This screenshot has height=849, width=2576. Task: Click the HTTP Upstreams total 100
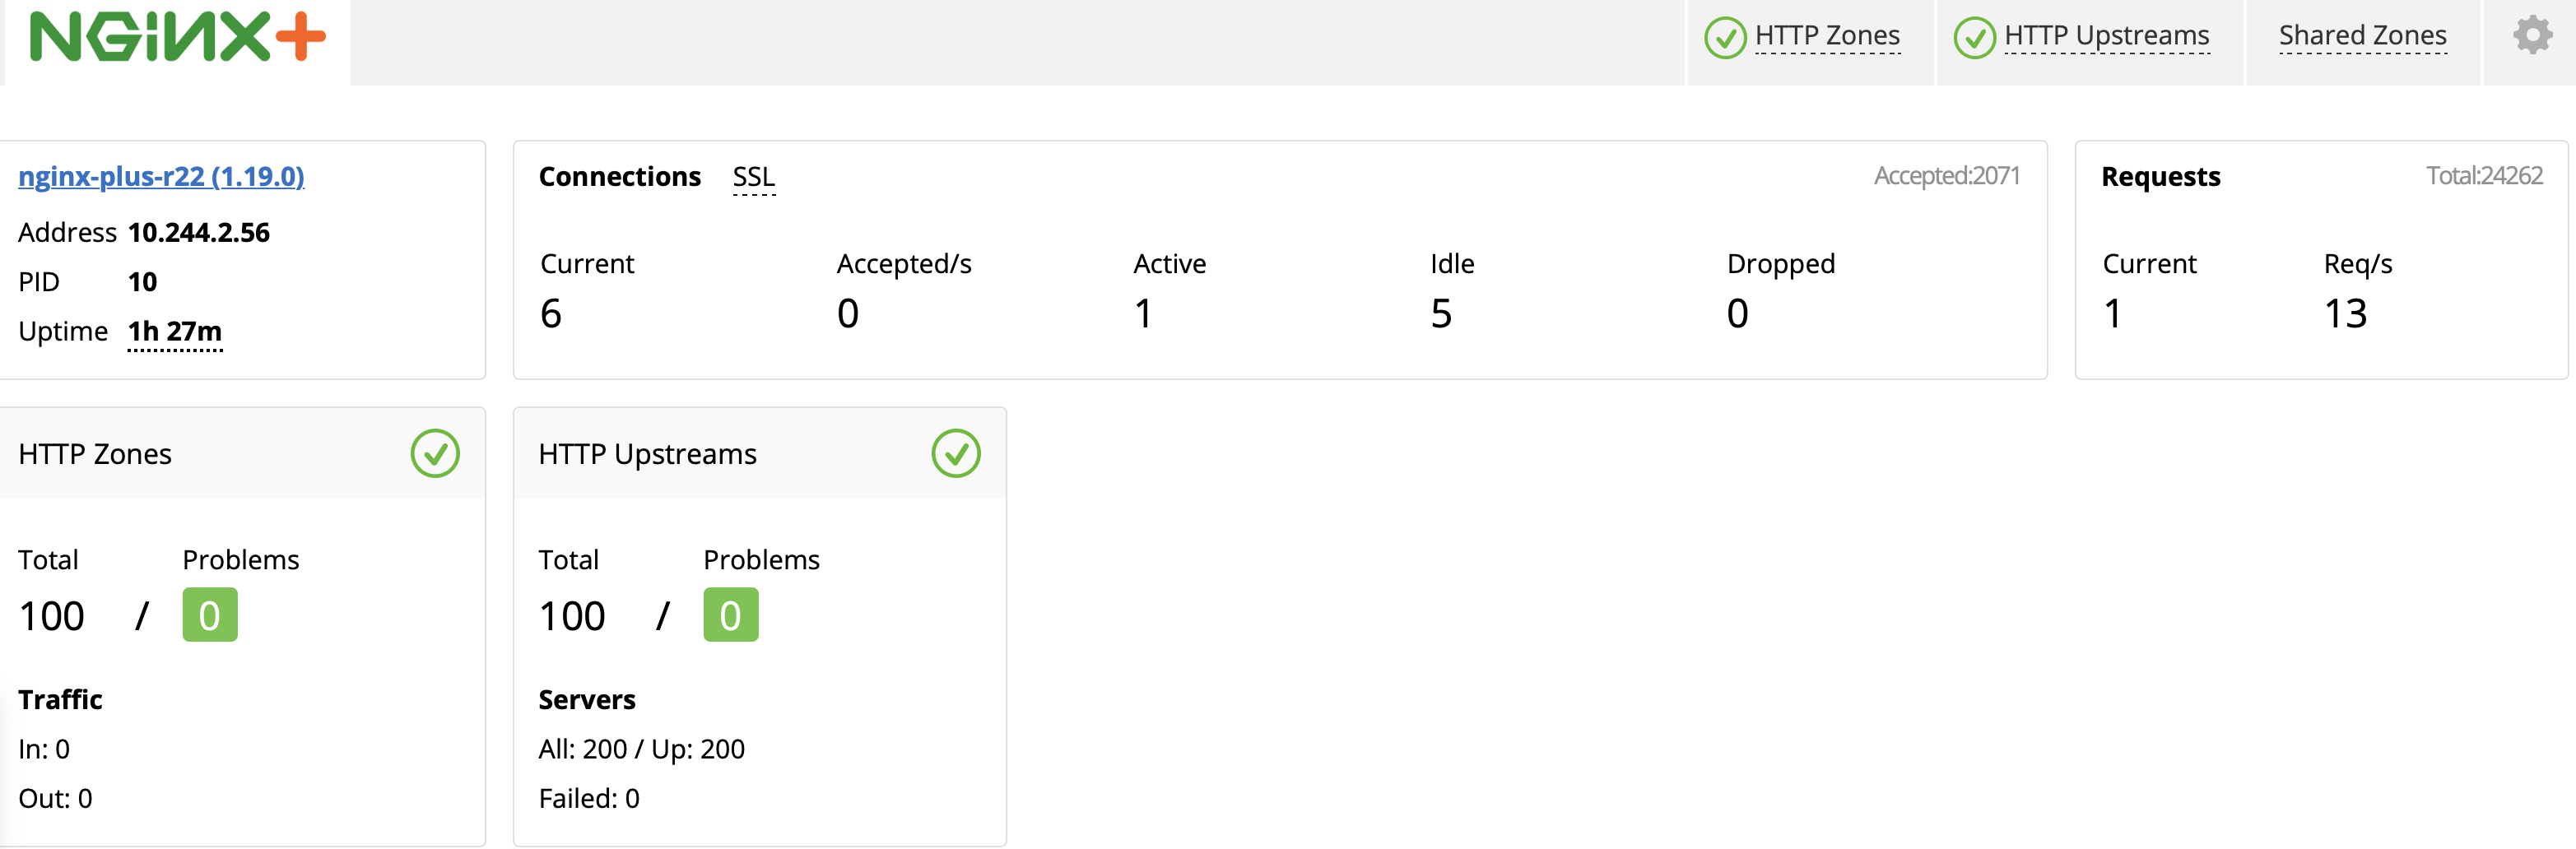point(572,616)
